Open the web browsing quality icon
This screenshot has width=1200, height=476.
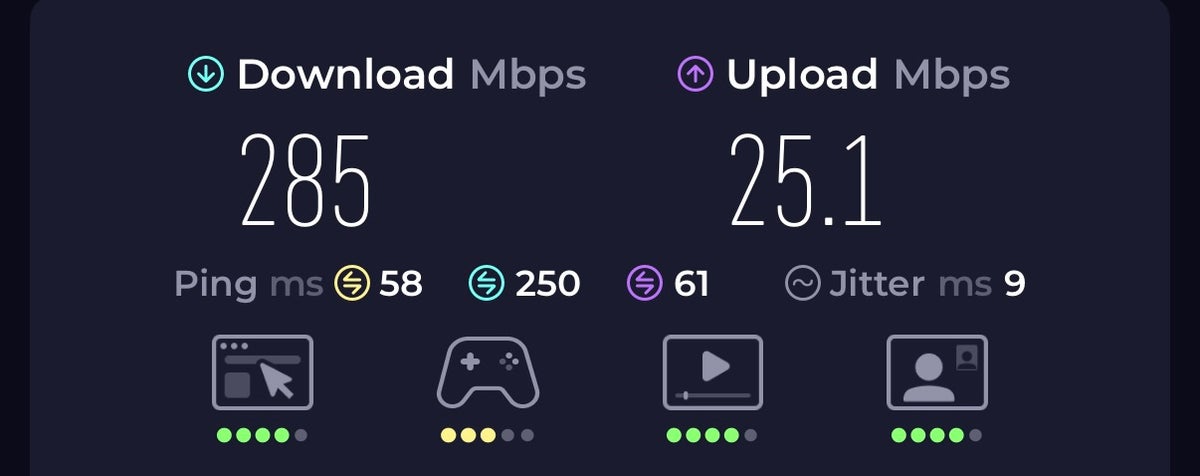click(263, 372)
